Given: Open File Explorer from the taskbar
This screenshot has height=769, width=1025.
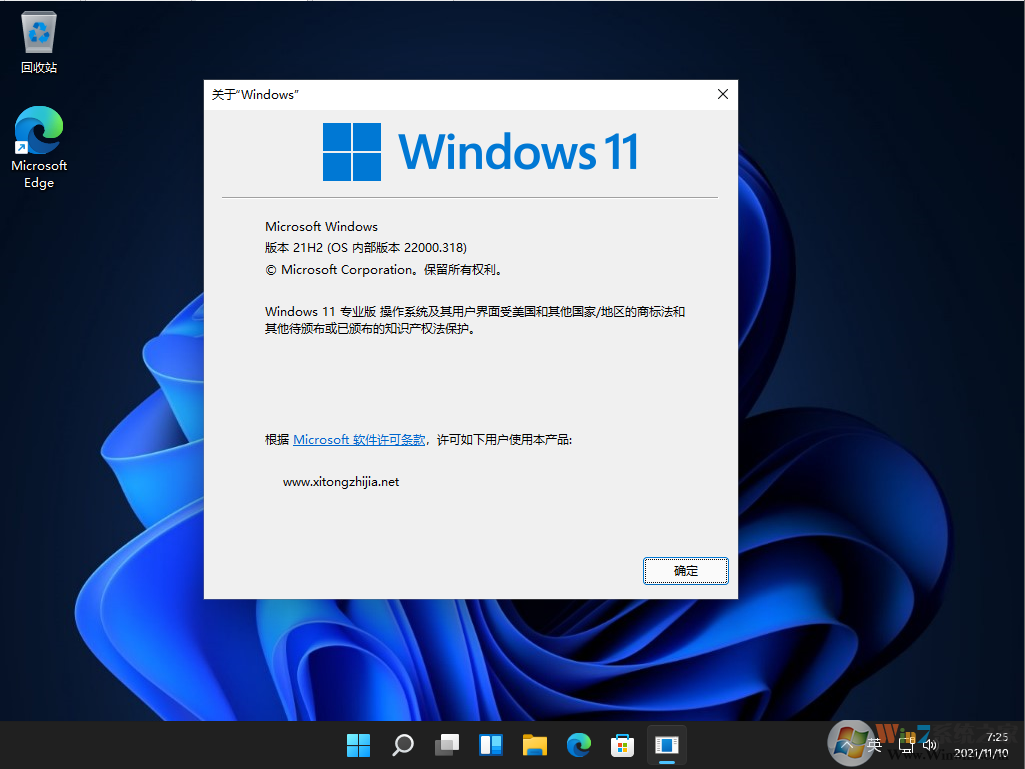Looking at the screenshot, I should (x=534, y=745).
